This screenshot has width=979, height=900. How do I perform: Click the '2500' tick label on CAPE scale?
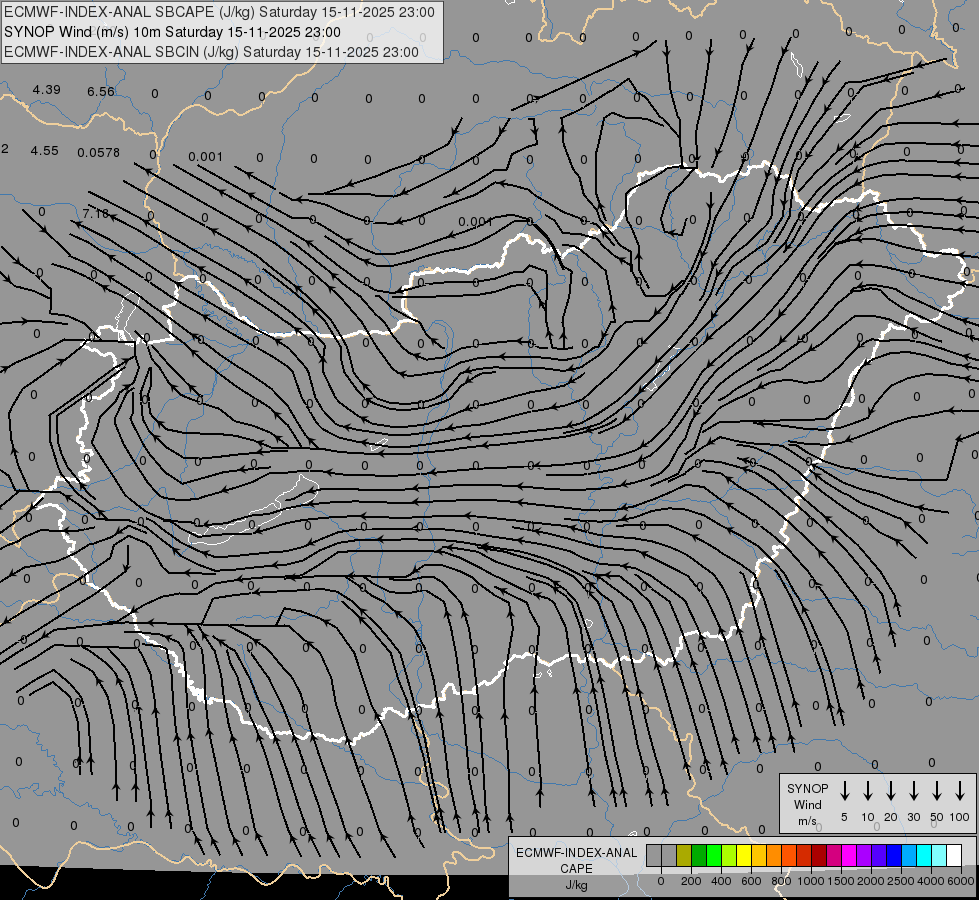tap(901, 881)
